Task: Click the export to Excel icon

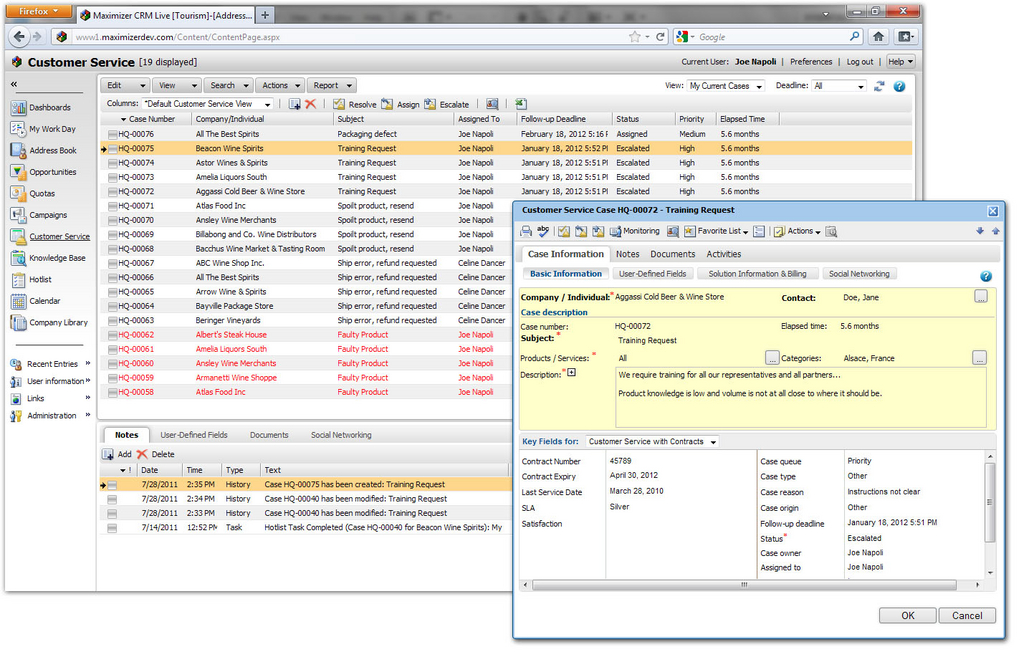Action: 520,104
